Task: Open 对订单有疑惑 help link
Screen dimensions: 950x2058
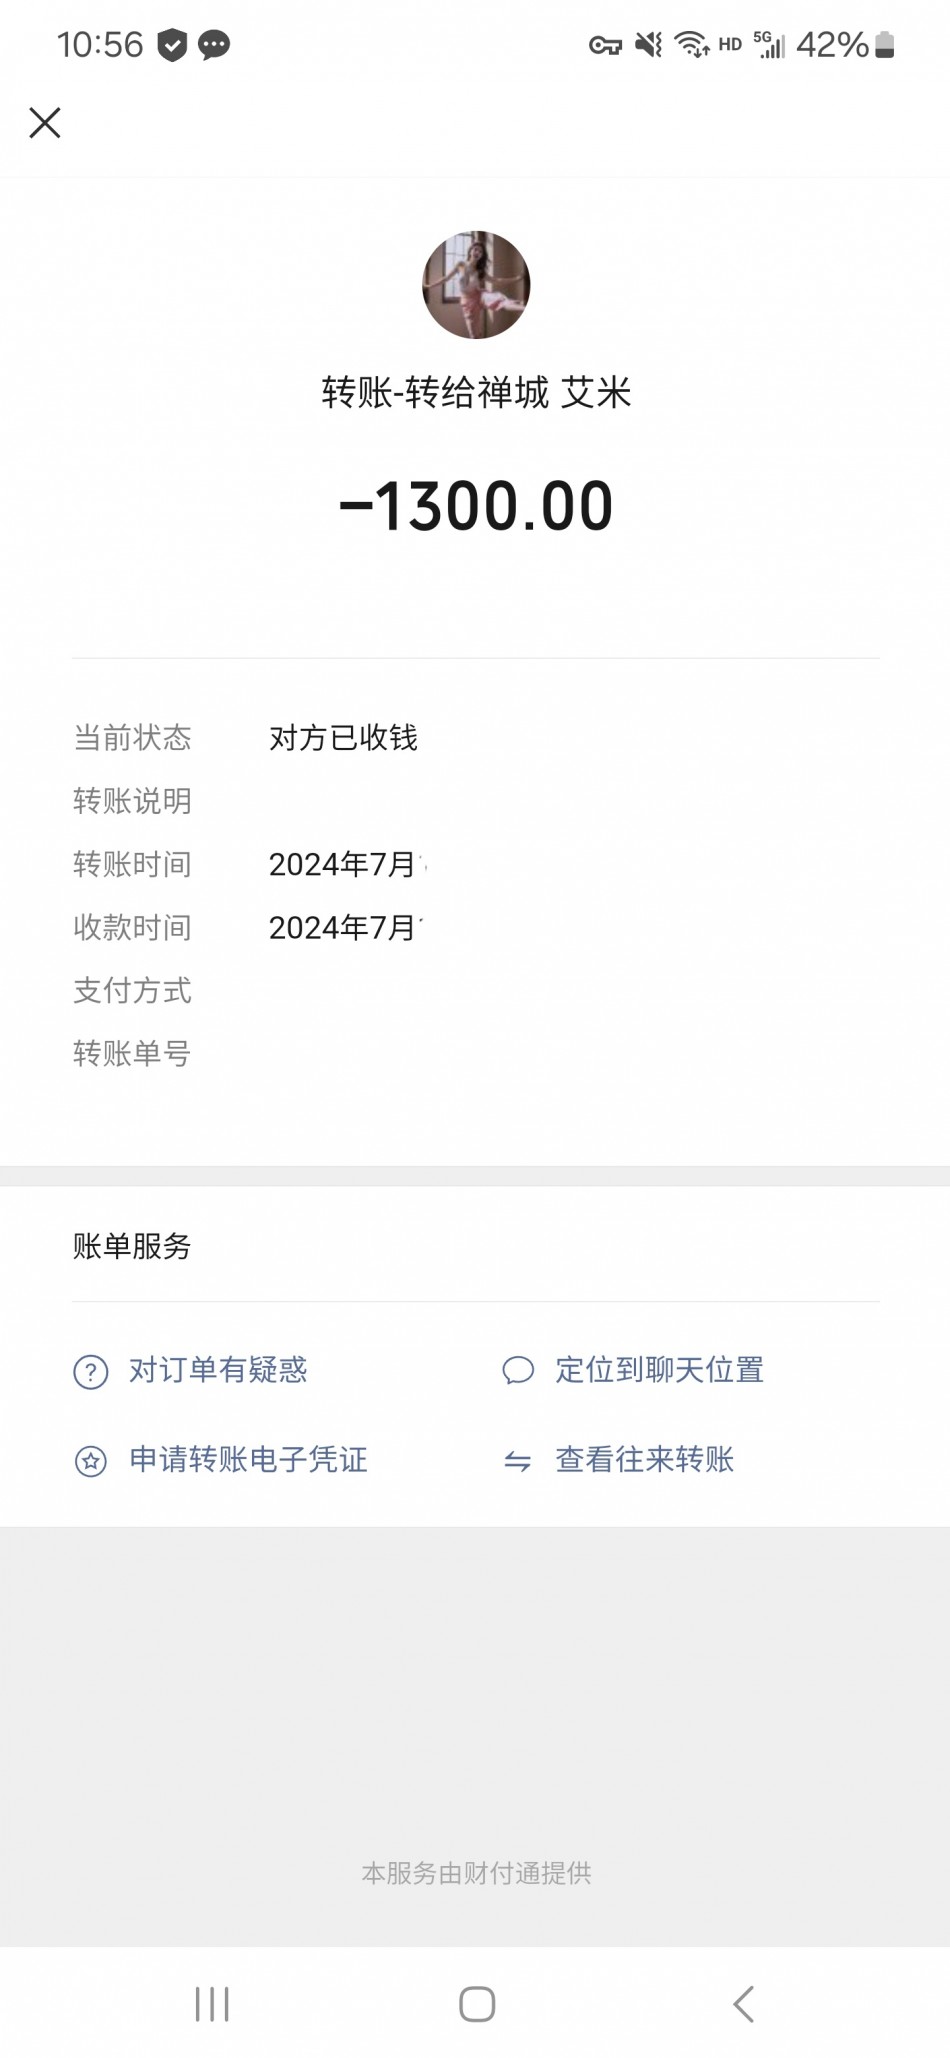Action: pyautogui.click(x=218, y=1370)
